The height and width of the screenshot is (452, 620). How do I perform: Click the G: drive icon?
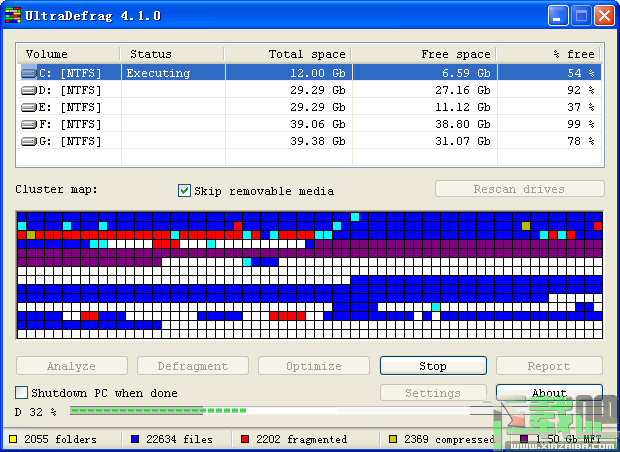click(29, 142)
